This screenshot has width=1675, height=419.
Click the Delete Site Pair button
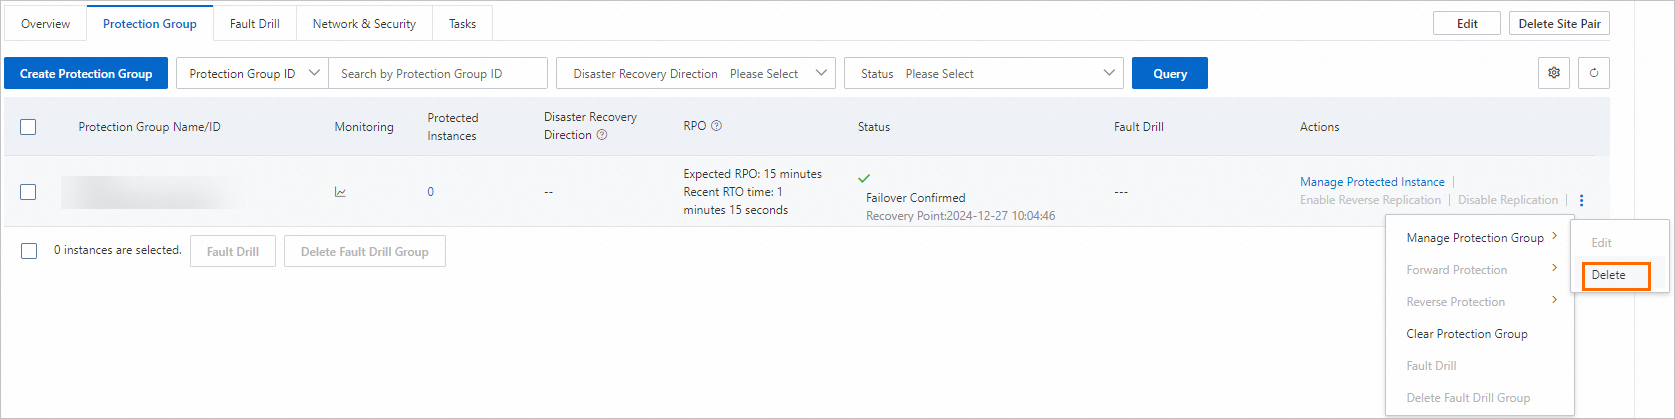[1559, 23]
